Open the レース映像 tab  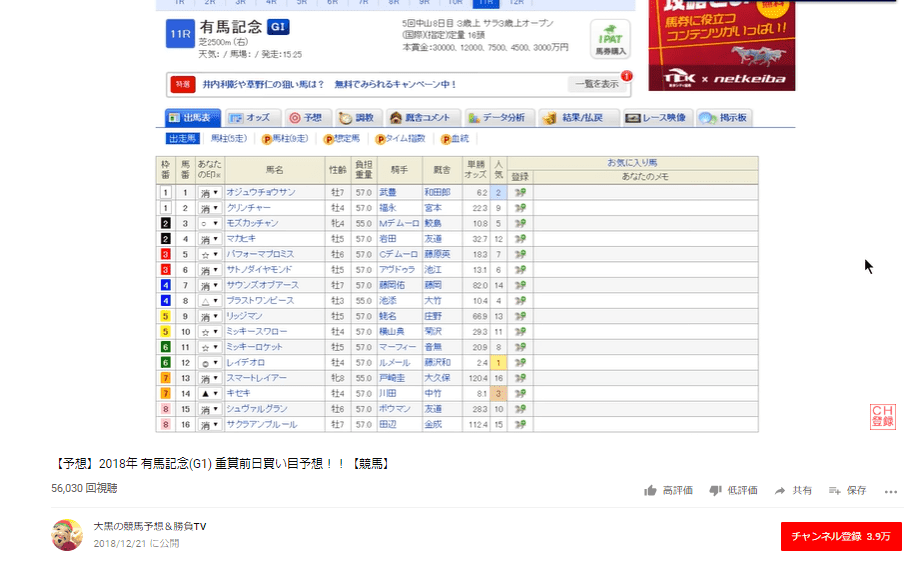(656, 118)
